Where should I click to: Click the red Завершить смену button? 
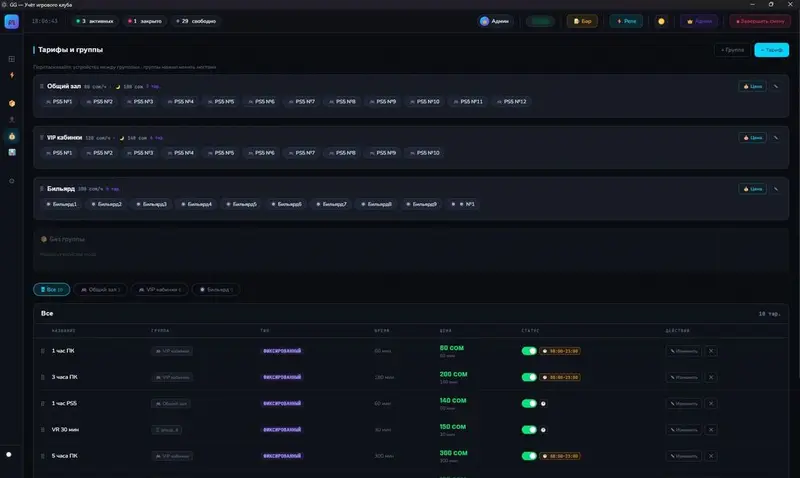click(x=760, y=21)
